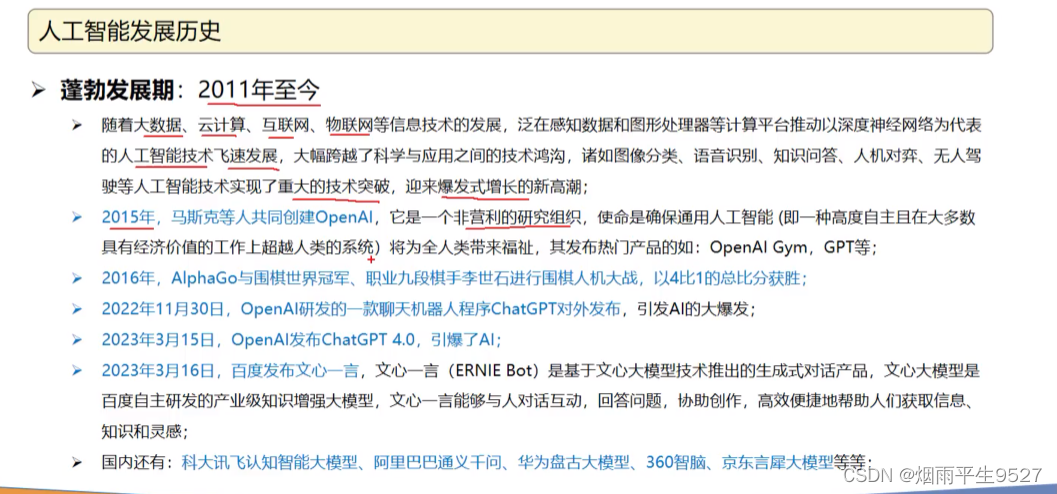Click the blue text 京东言犀大模型
Viewport: 1057px width, 494px height.
(x=777, y=462)
